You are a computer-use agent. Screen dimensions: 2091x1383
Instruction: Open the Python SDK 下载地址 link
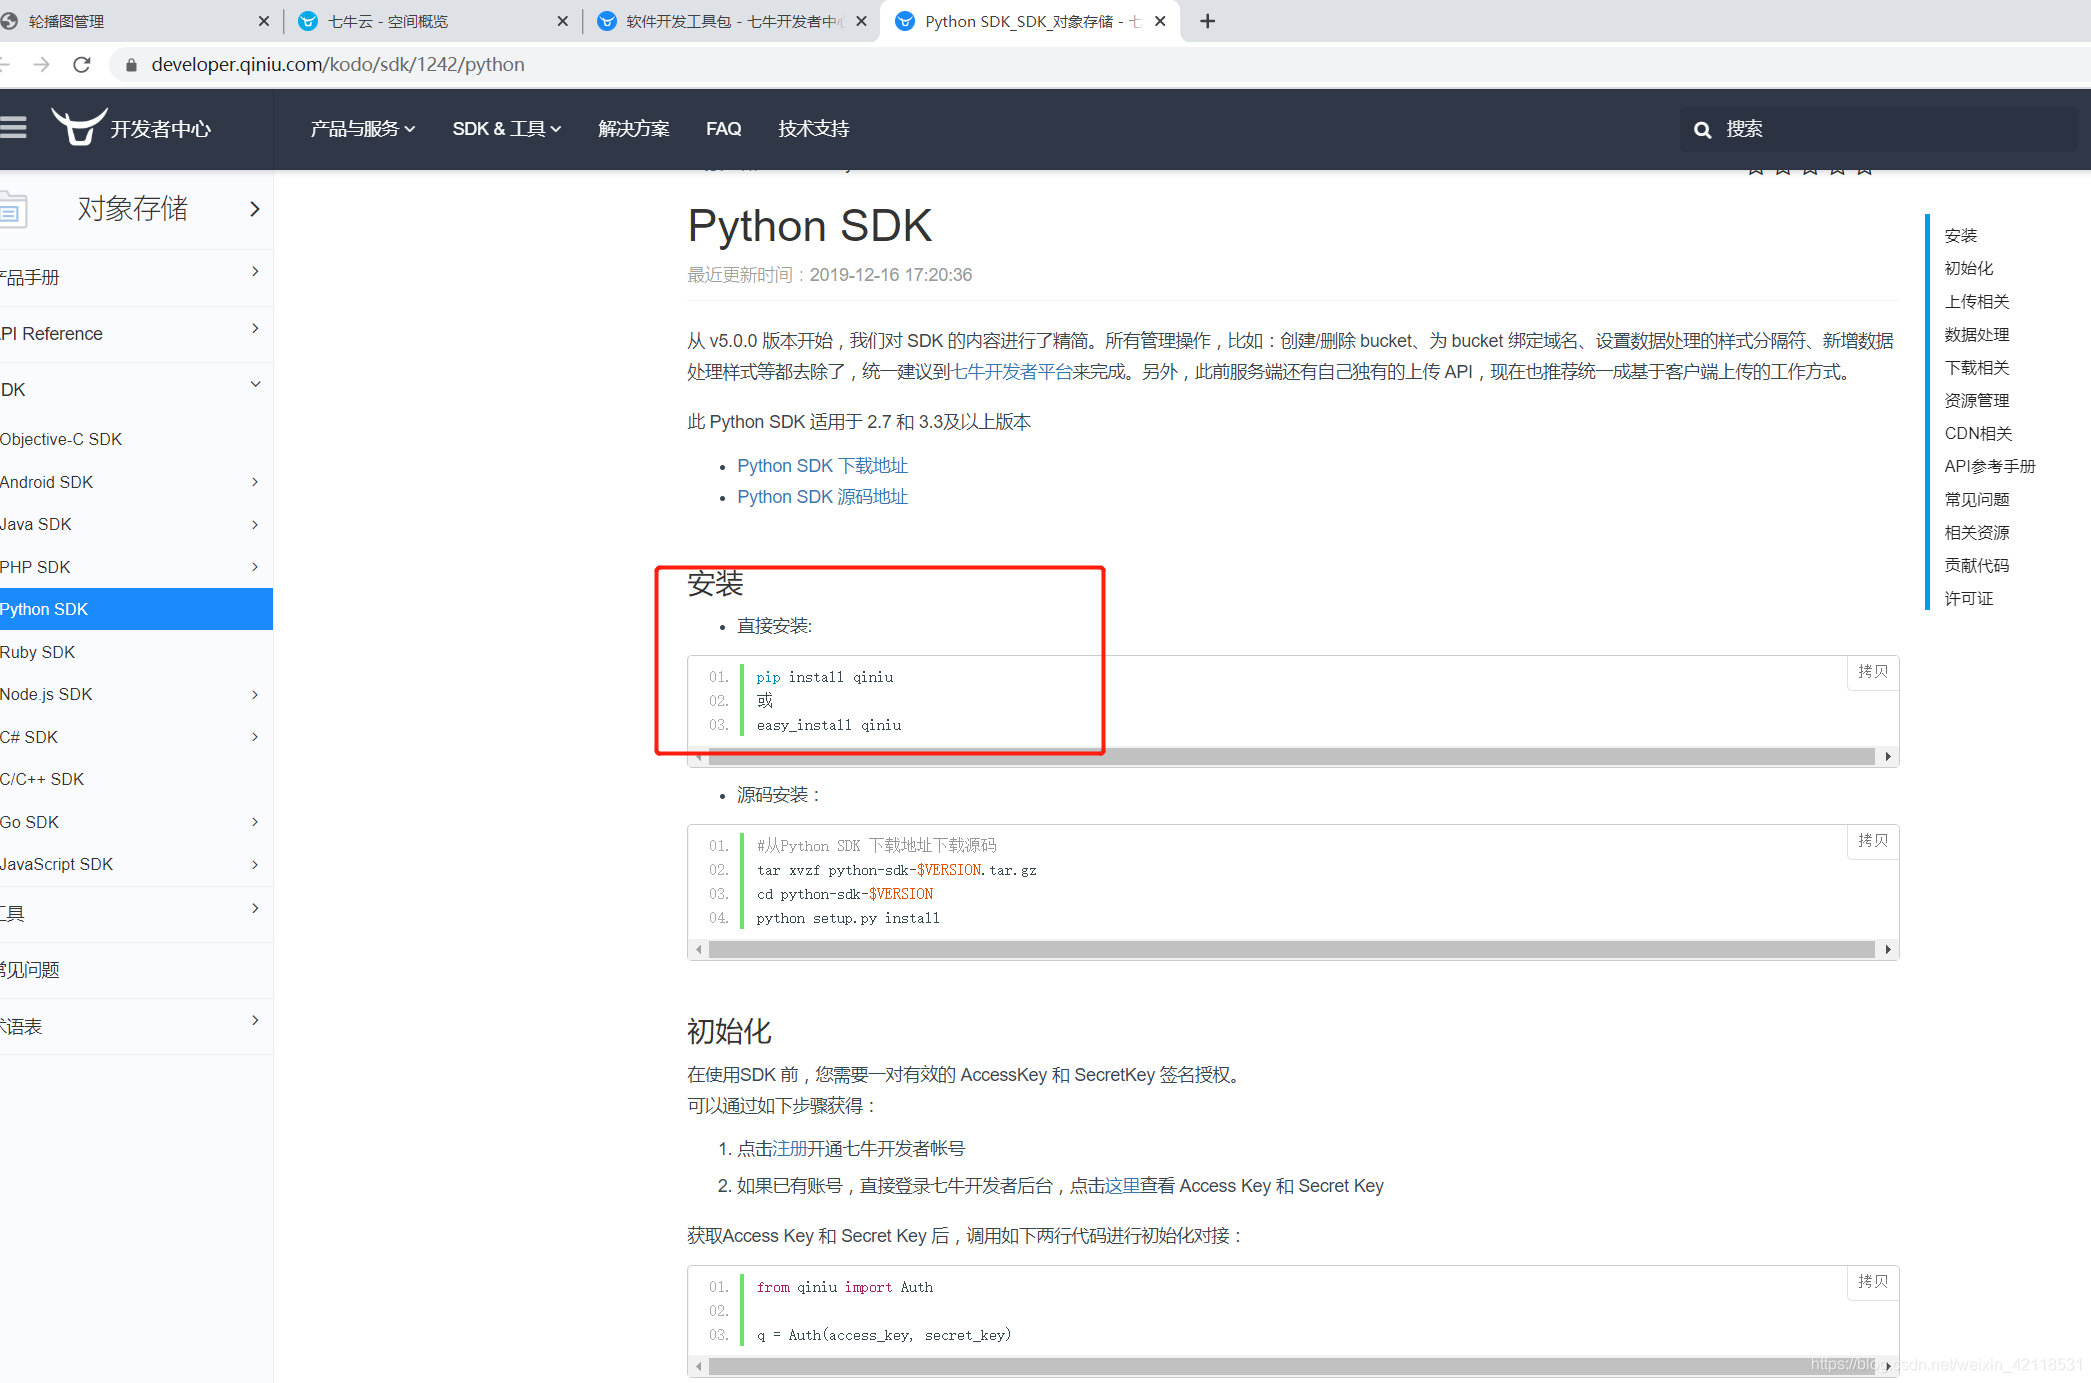tap(822, 466)
